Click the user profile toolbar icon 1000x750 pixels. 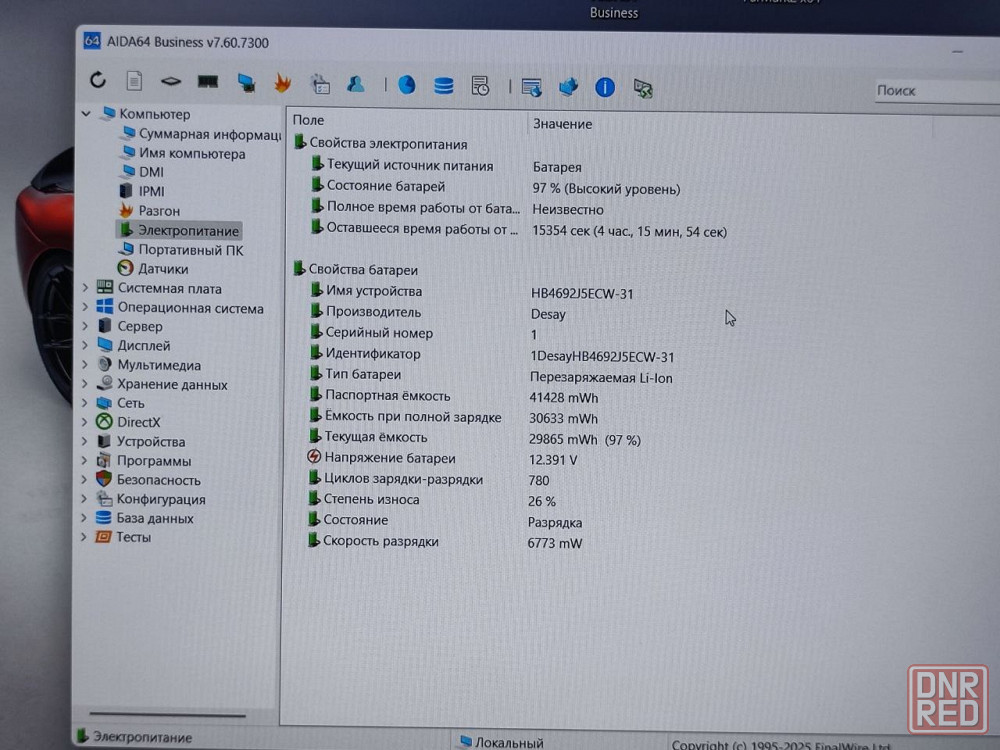click(x=356, y=84)
